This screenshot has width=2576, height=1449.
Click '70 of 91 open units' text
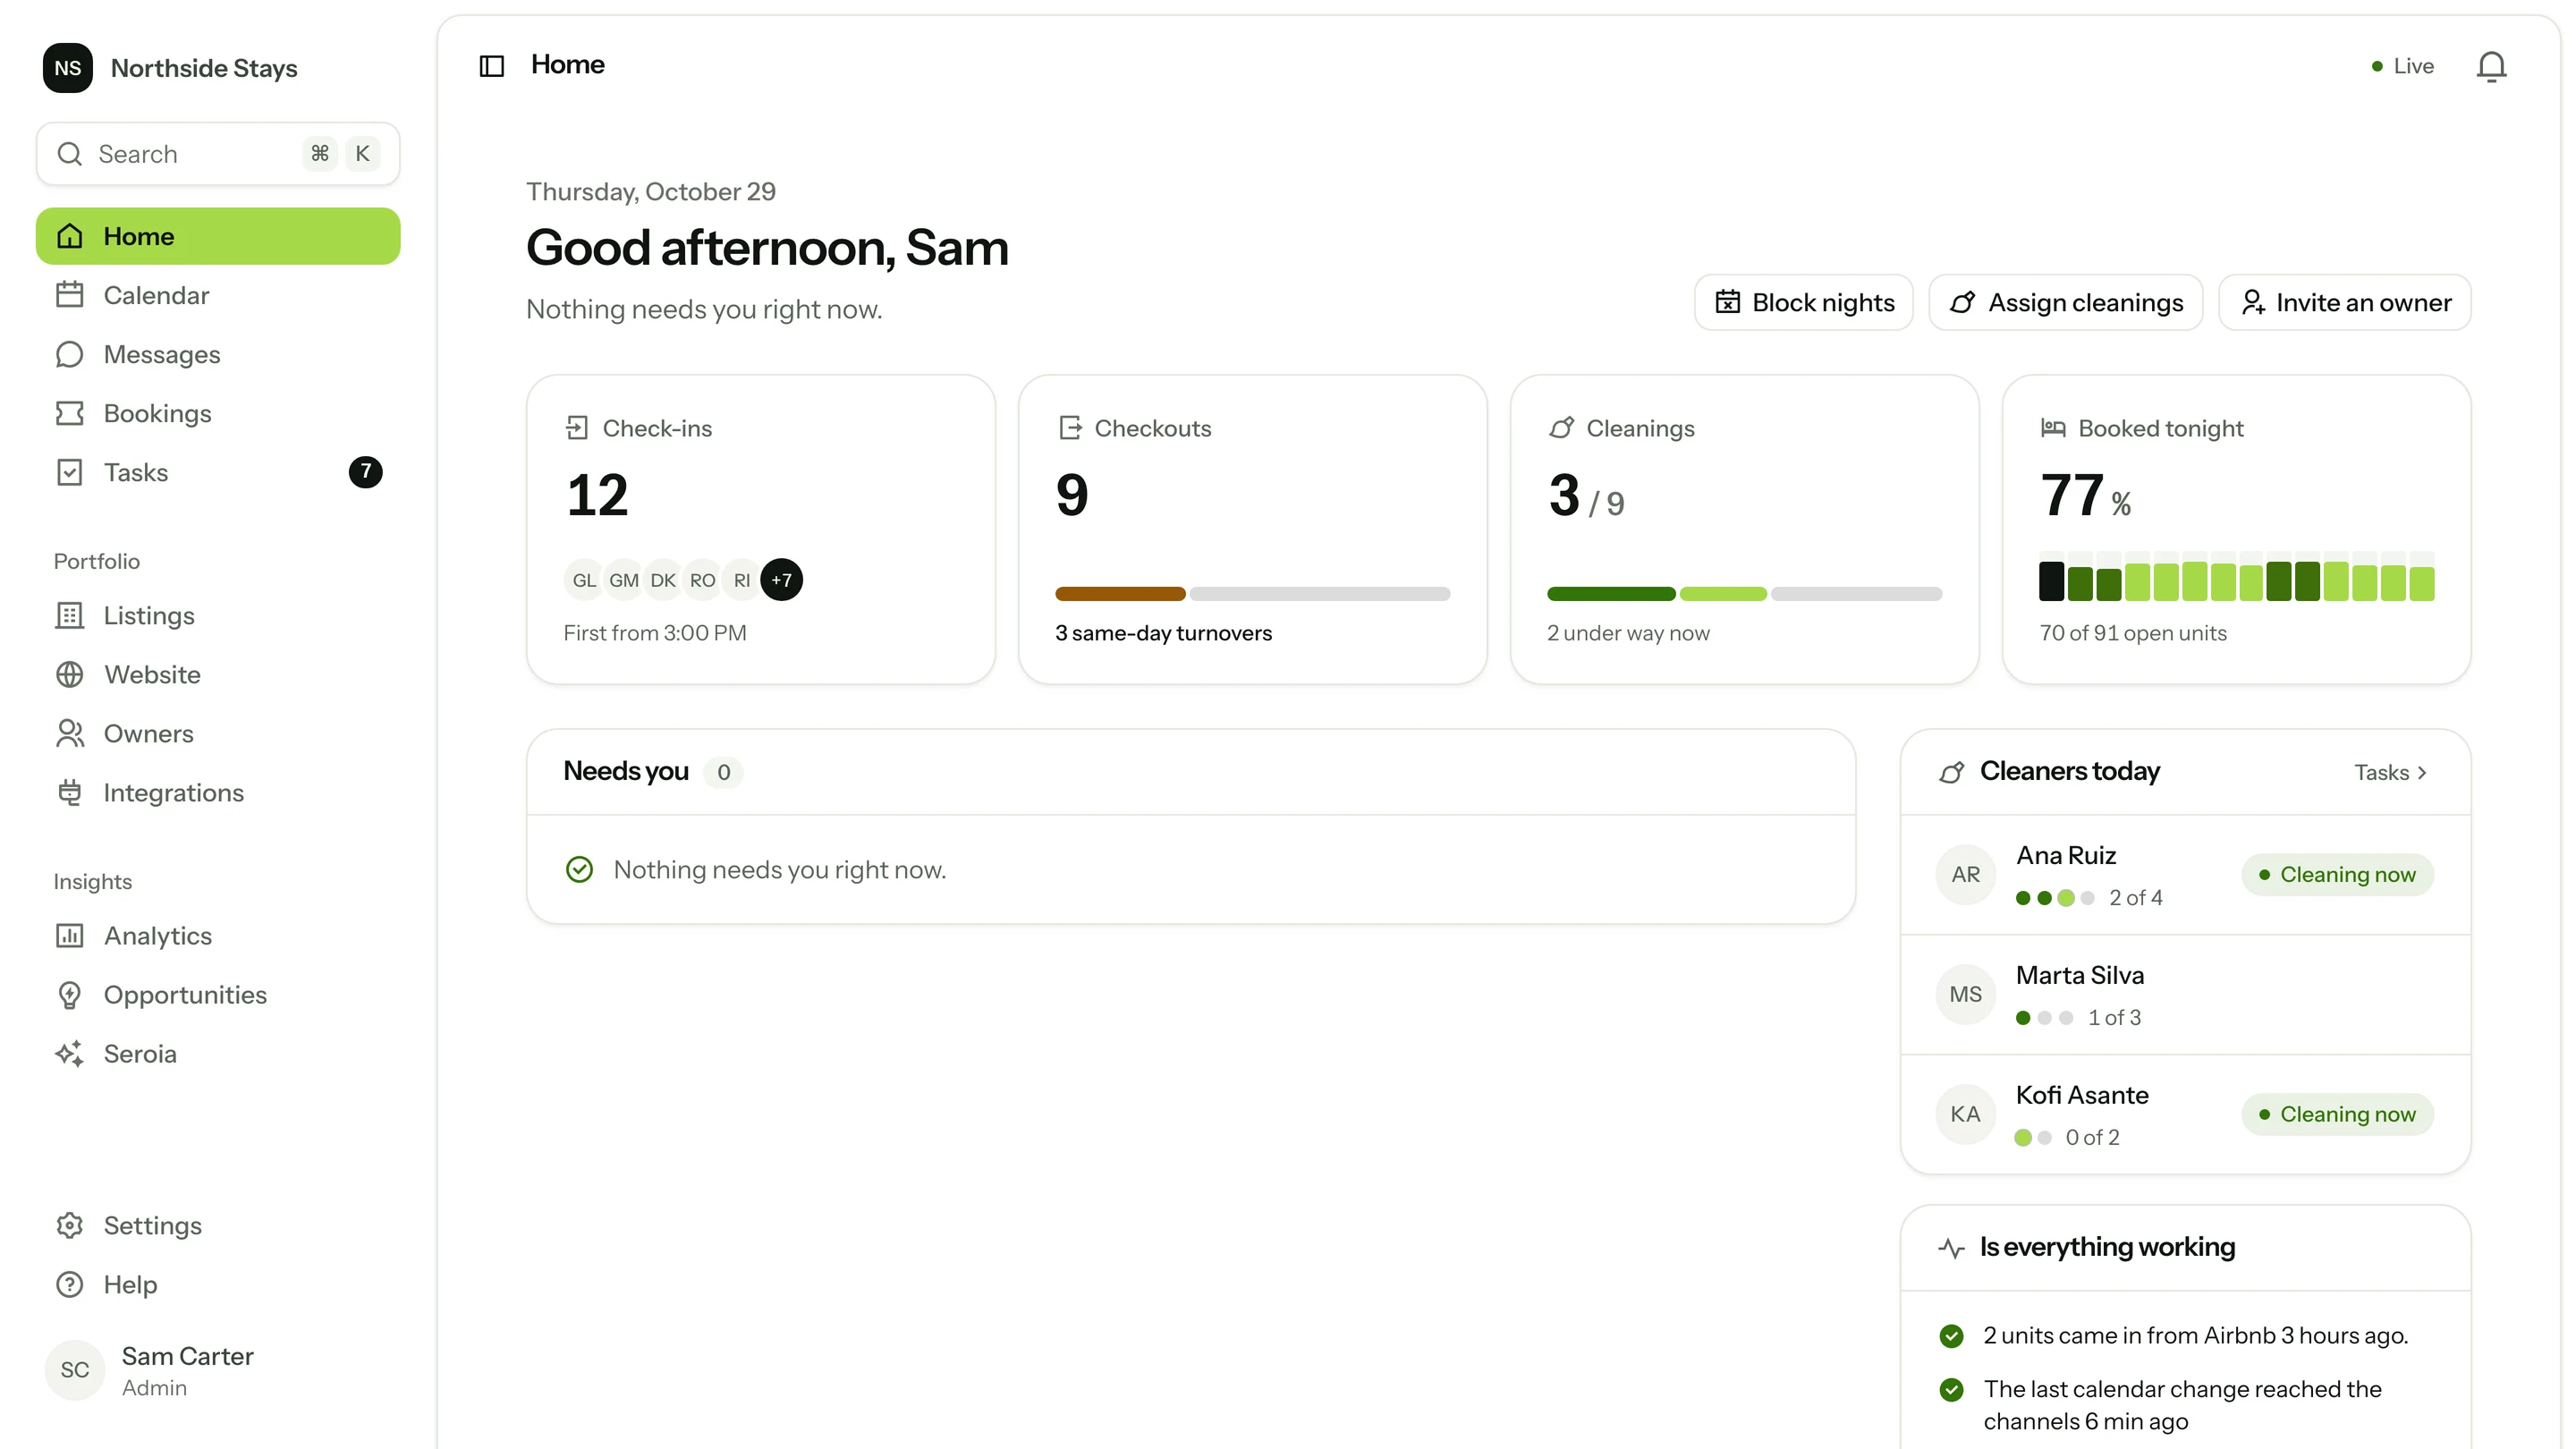pos(2133,633)
